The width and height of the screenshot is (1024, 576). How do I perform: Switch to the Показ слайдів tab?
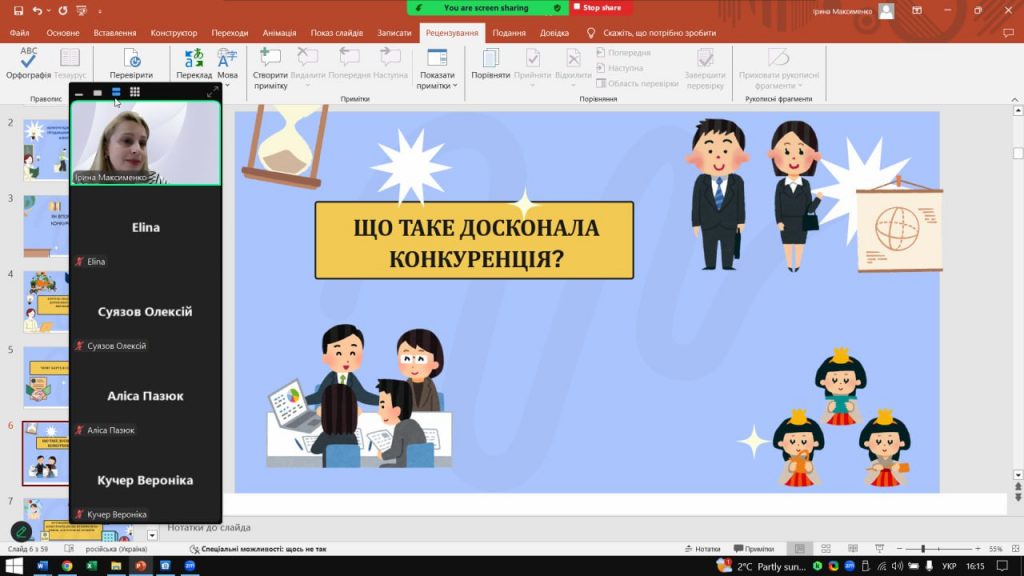(x=334, y=33)
